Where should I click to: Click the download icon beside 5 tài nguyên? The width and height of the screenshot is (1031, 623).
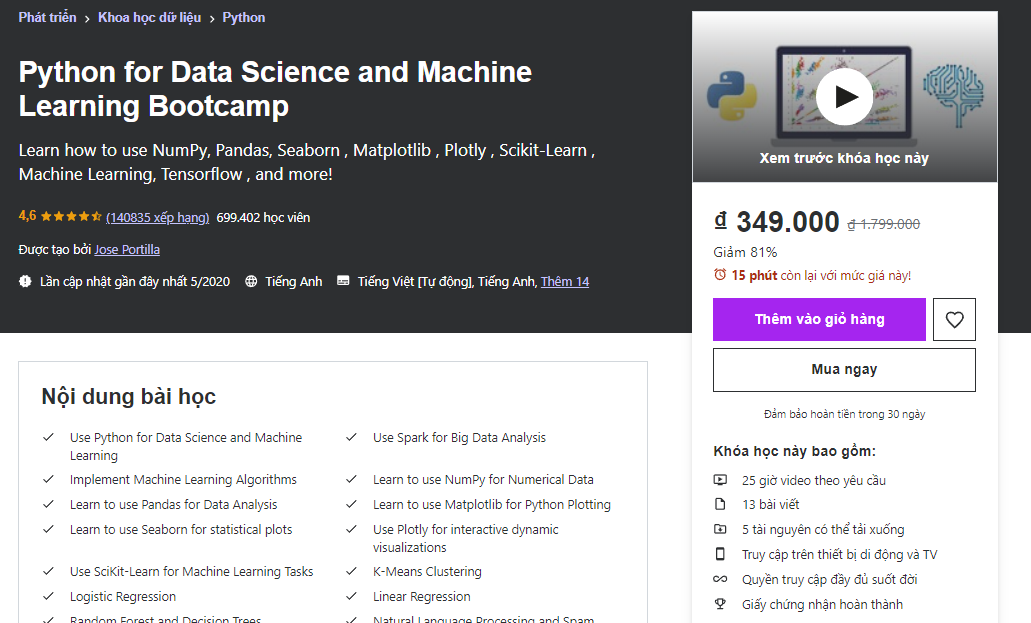(x=720, y=529)
